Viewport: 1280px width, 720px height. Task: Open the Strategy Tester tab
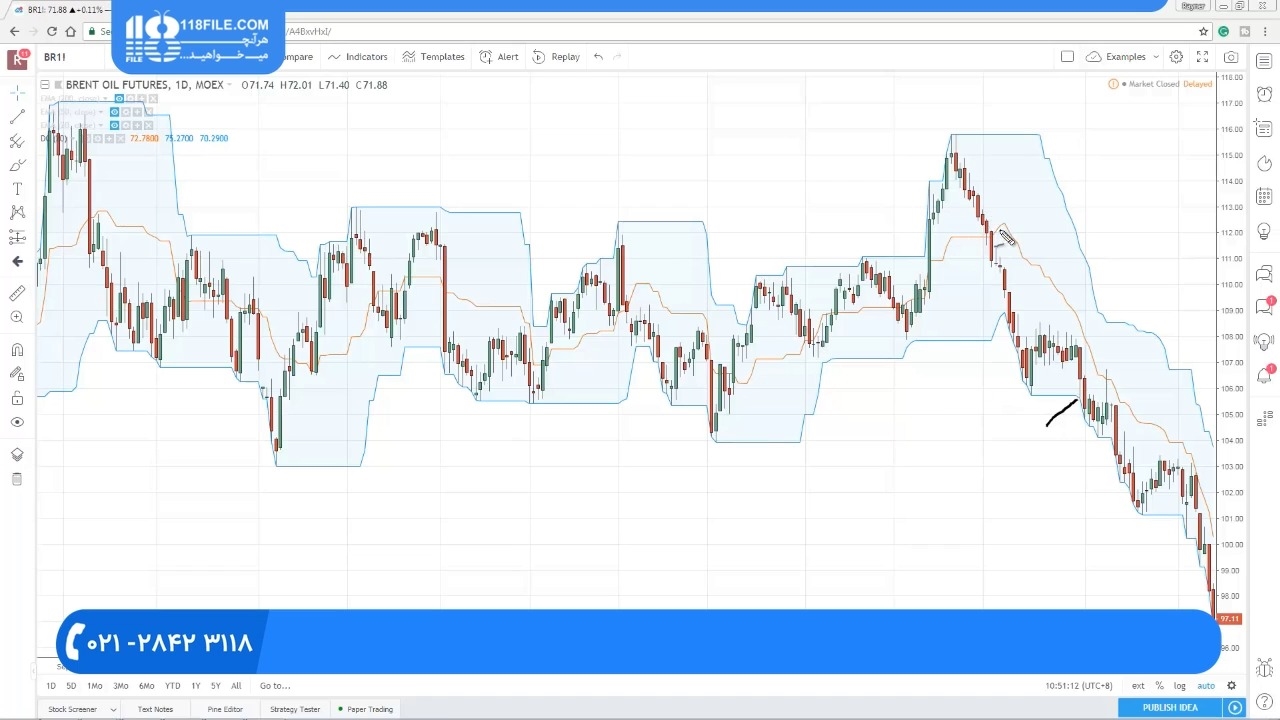pyautogui.click(x=295, y=709)
